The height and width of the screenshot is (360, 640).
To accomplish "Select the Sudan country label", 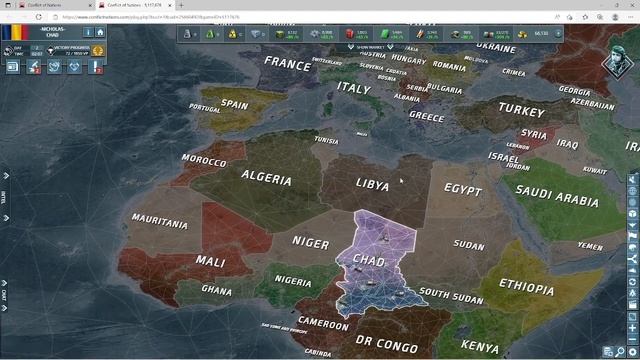I will (x=469, y=245).
